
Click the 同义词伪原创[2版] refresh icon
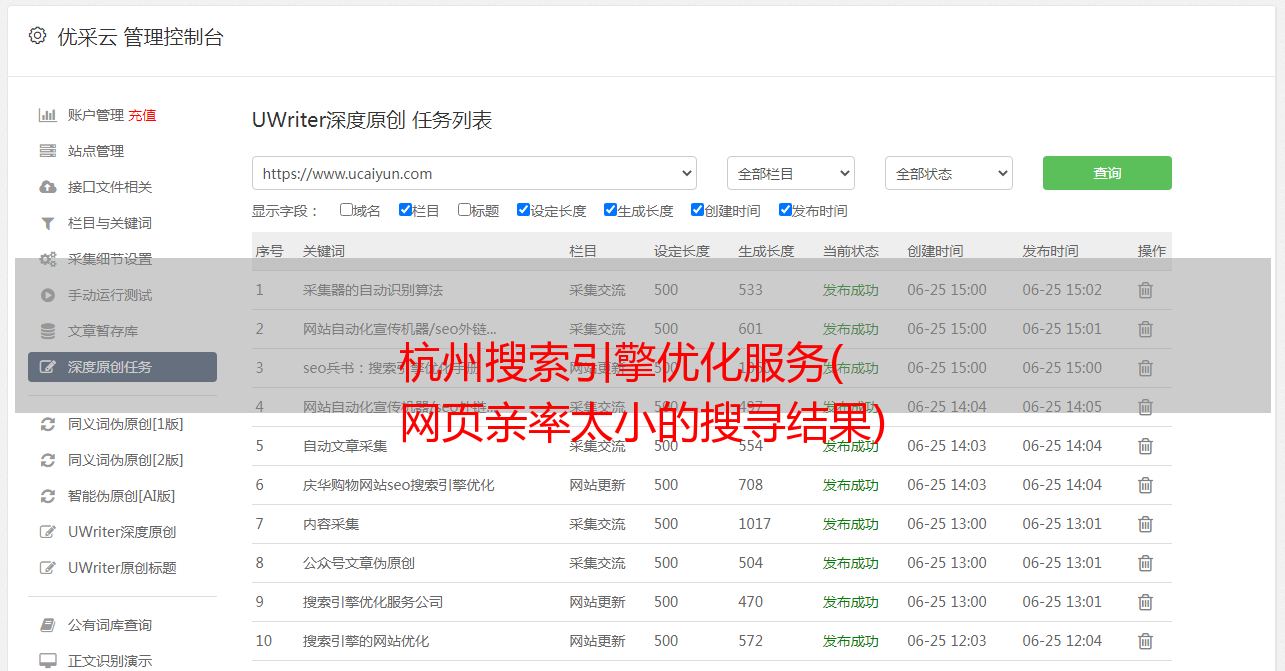point(47,460)
